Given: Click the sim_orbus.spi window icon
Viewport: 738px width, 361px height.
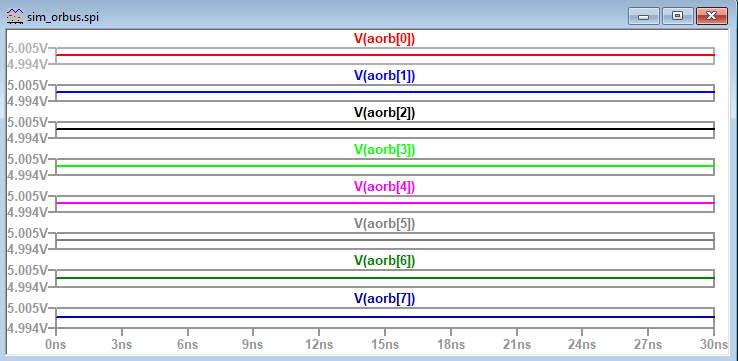Looking at the screenshot, I should pyautogui.click(x=15, y=17).
